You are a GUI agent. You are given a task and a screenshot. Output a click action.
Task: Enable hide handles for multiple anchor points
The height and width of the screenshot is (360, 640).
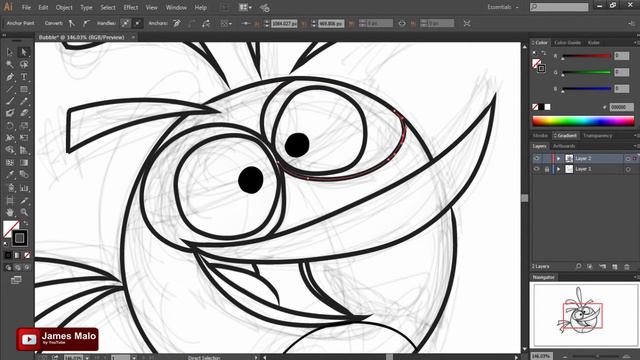[x=137, y=23]
